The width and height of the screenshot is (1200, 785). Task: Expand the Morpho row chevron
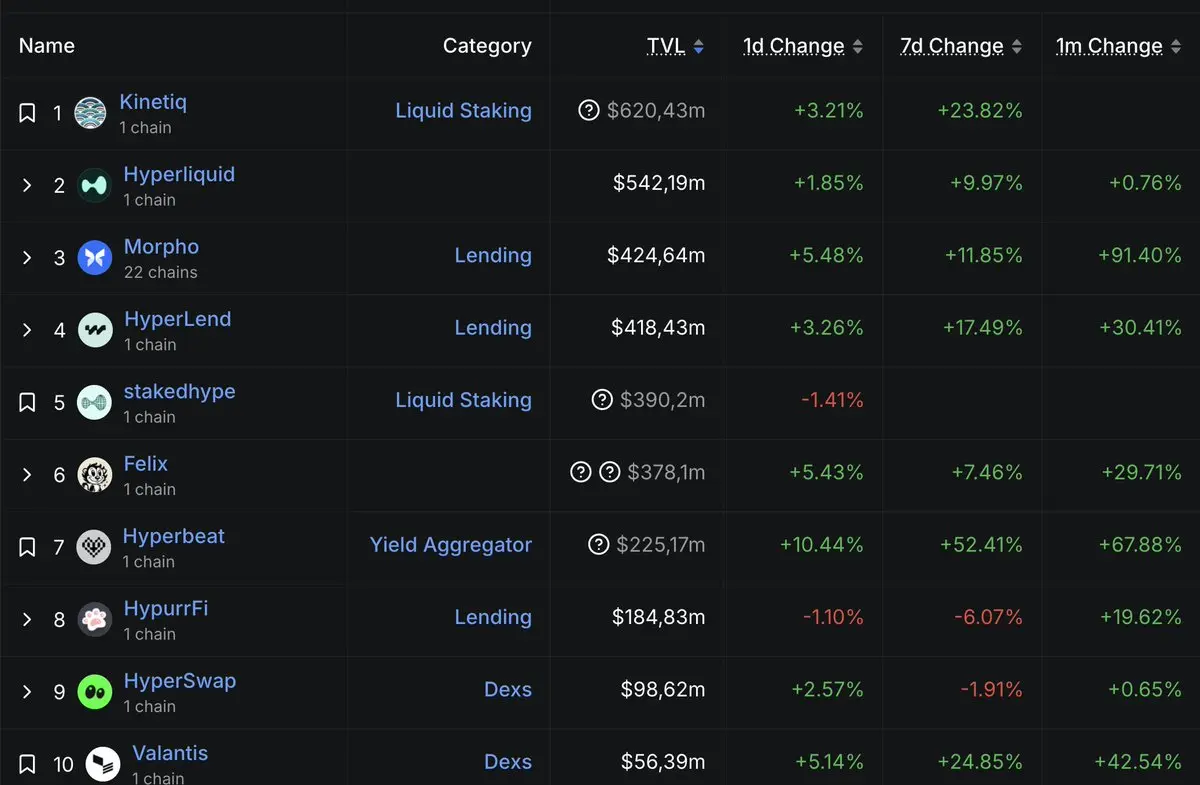[x=27, y=258]
